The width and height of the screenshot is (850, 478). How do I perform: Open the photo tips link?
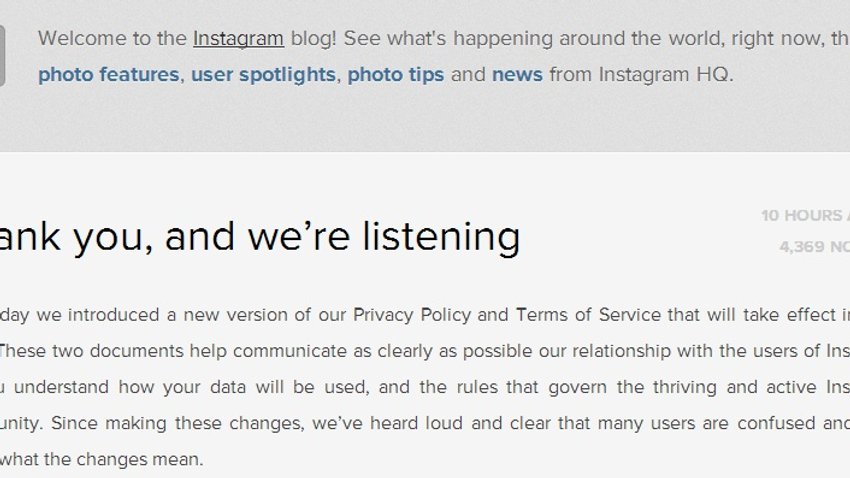[396, 75]
